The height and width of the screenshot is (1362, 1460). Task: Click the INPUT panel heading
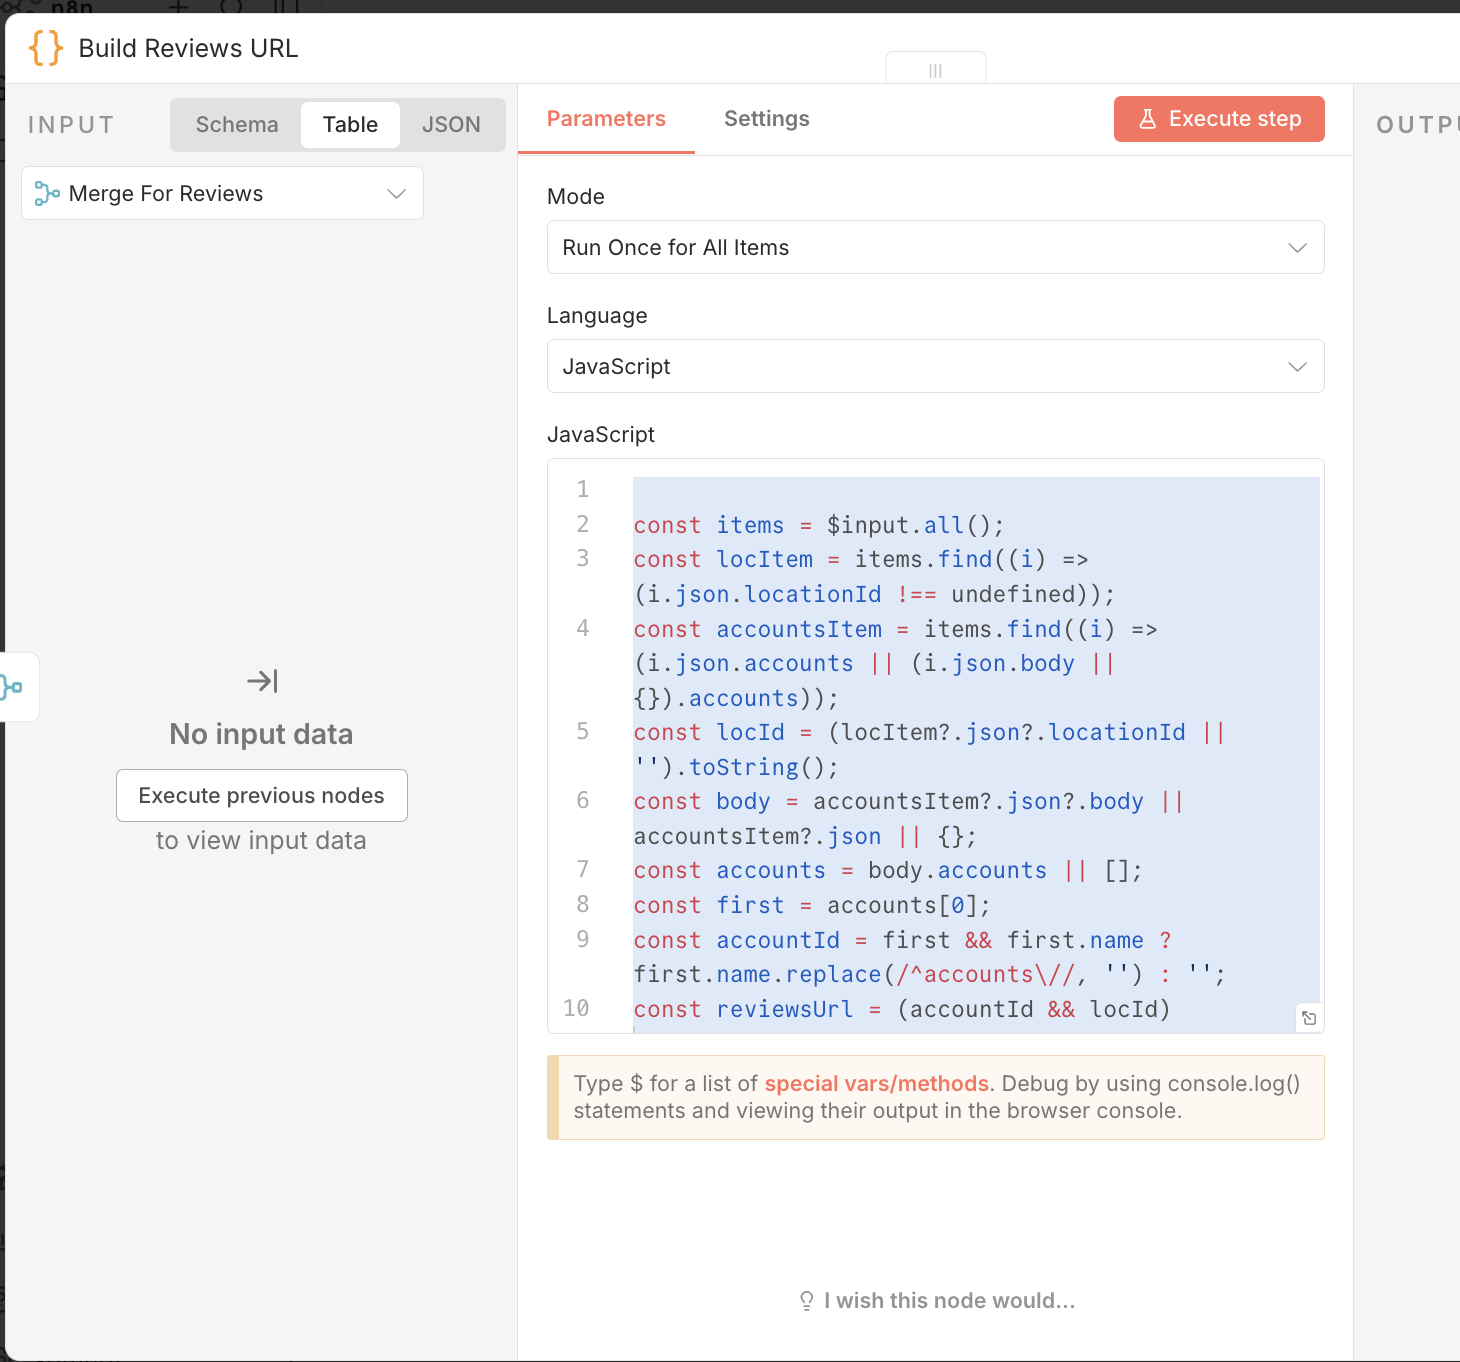71,125
